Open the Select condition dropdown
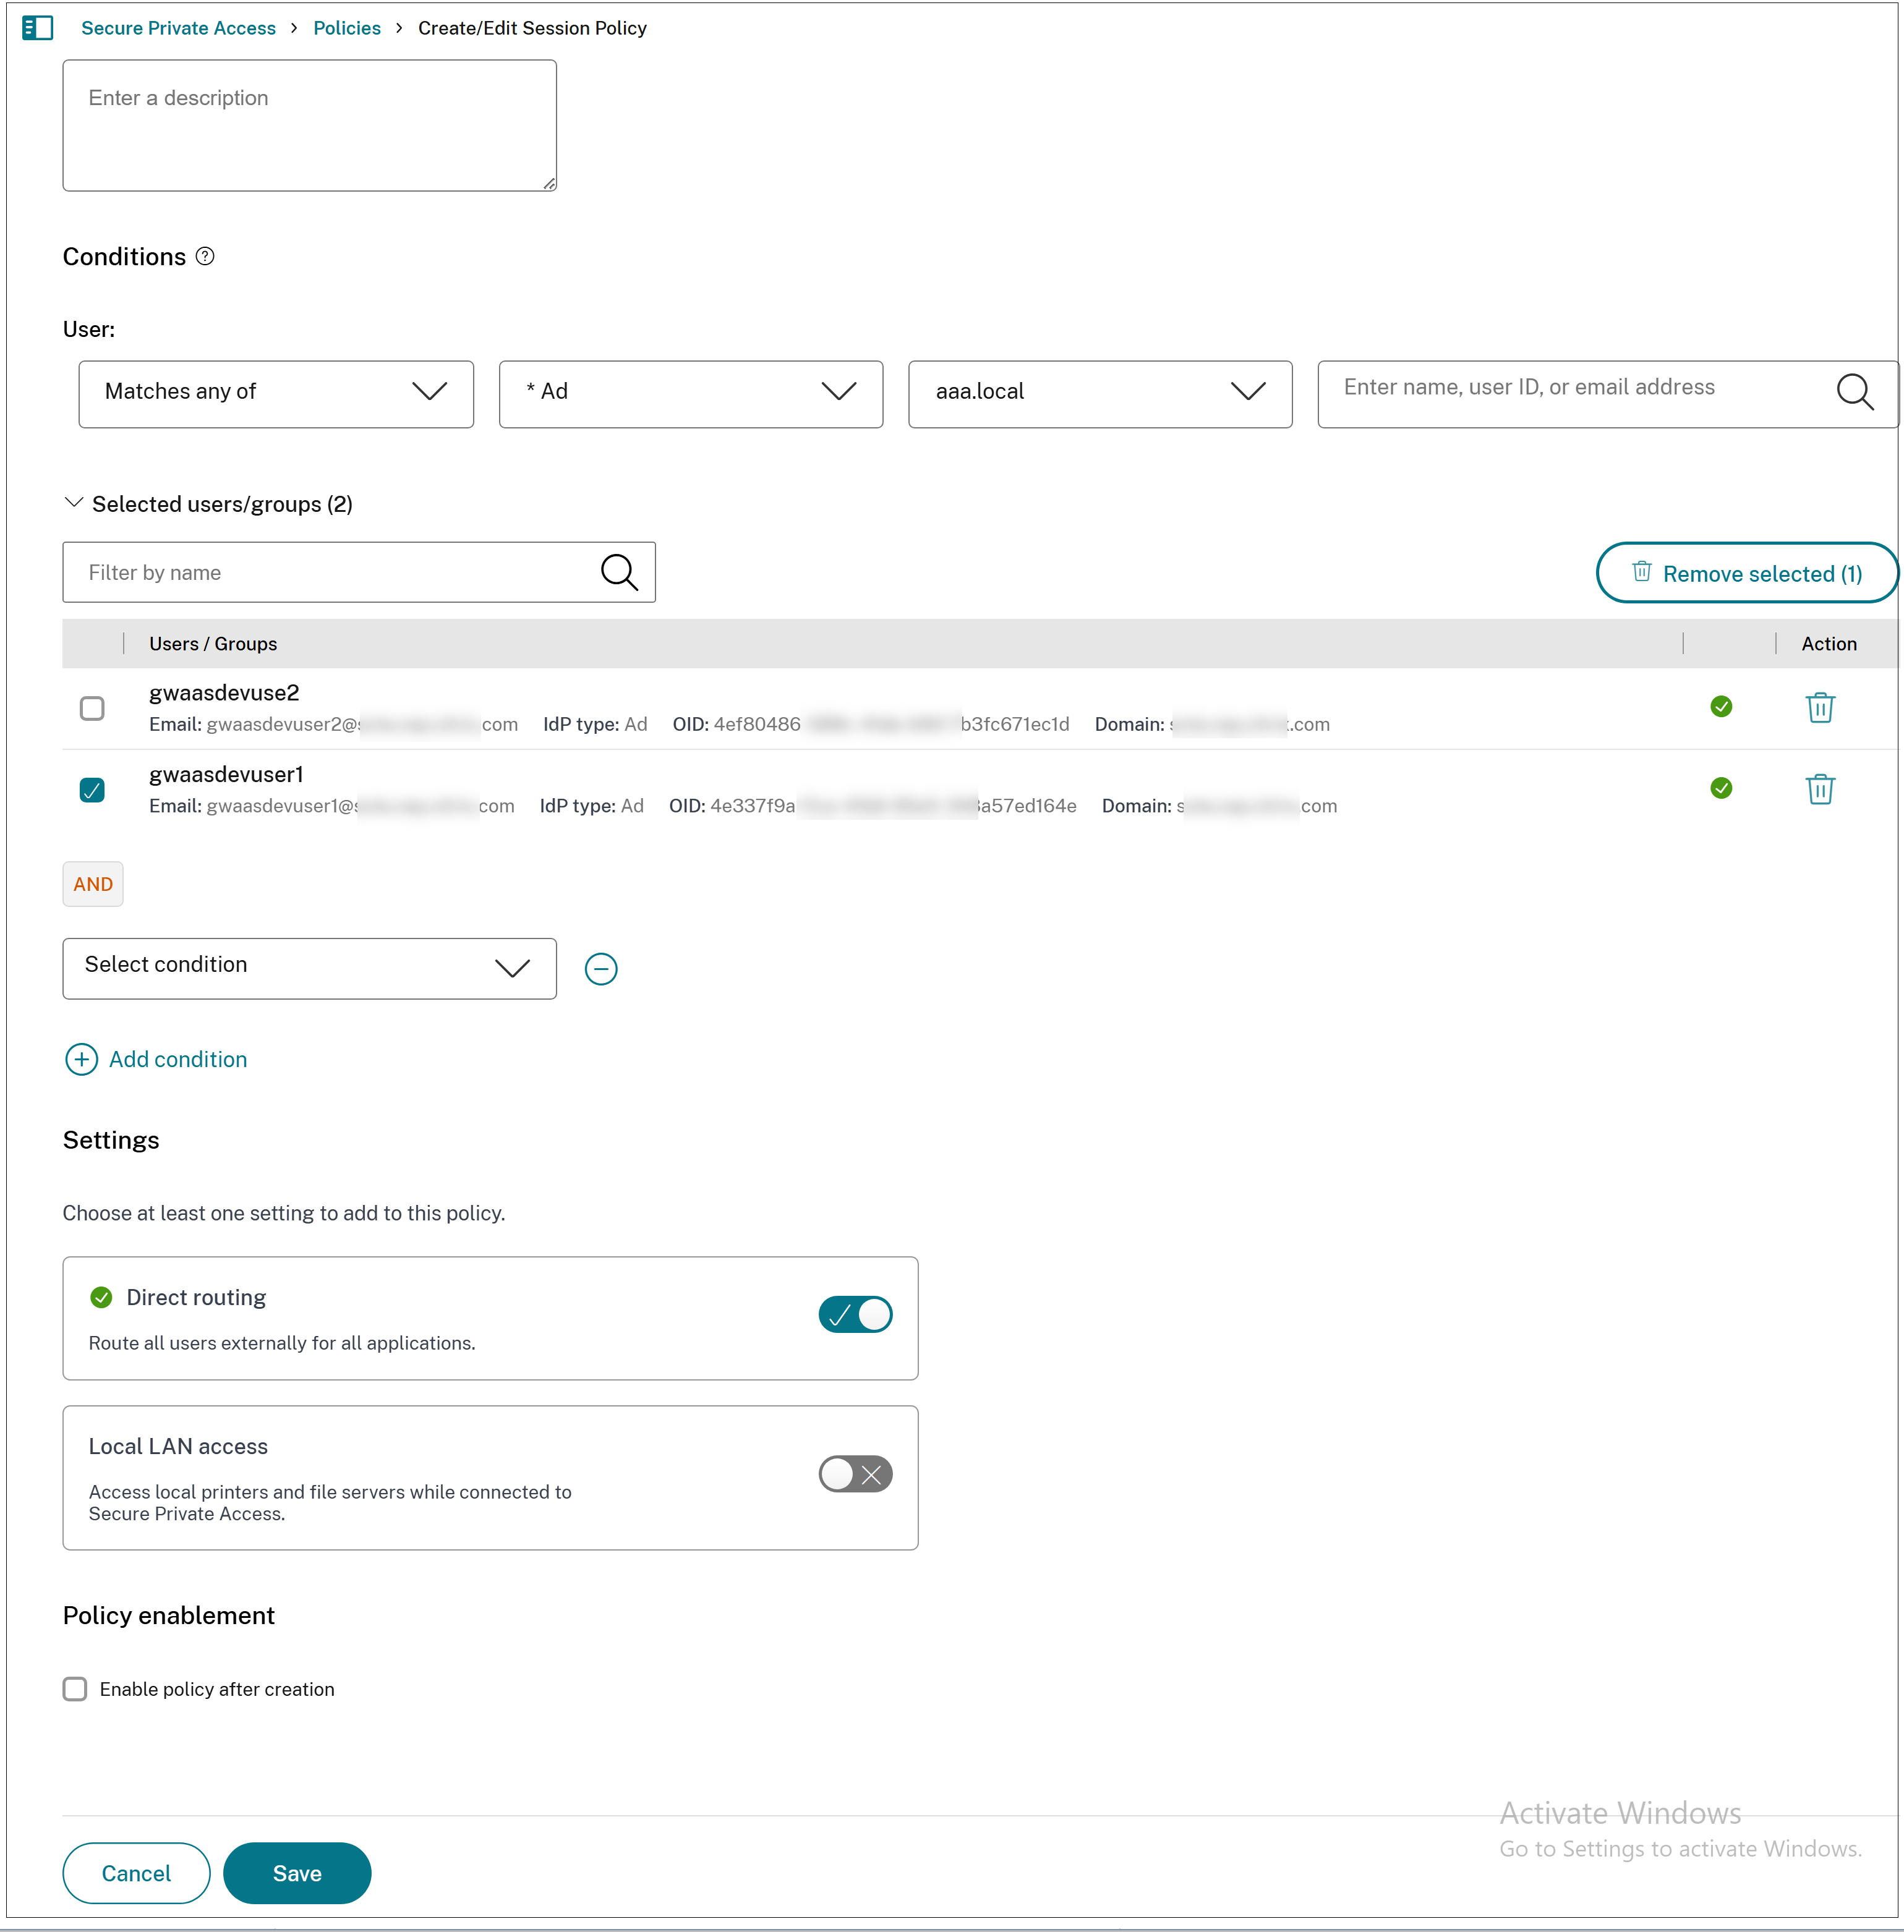Viewport: 1904px width, 1932px height. coord(309,968)
